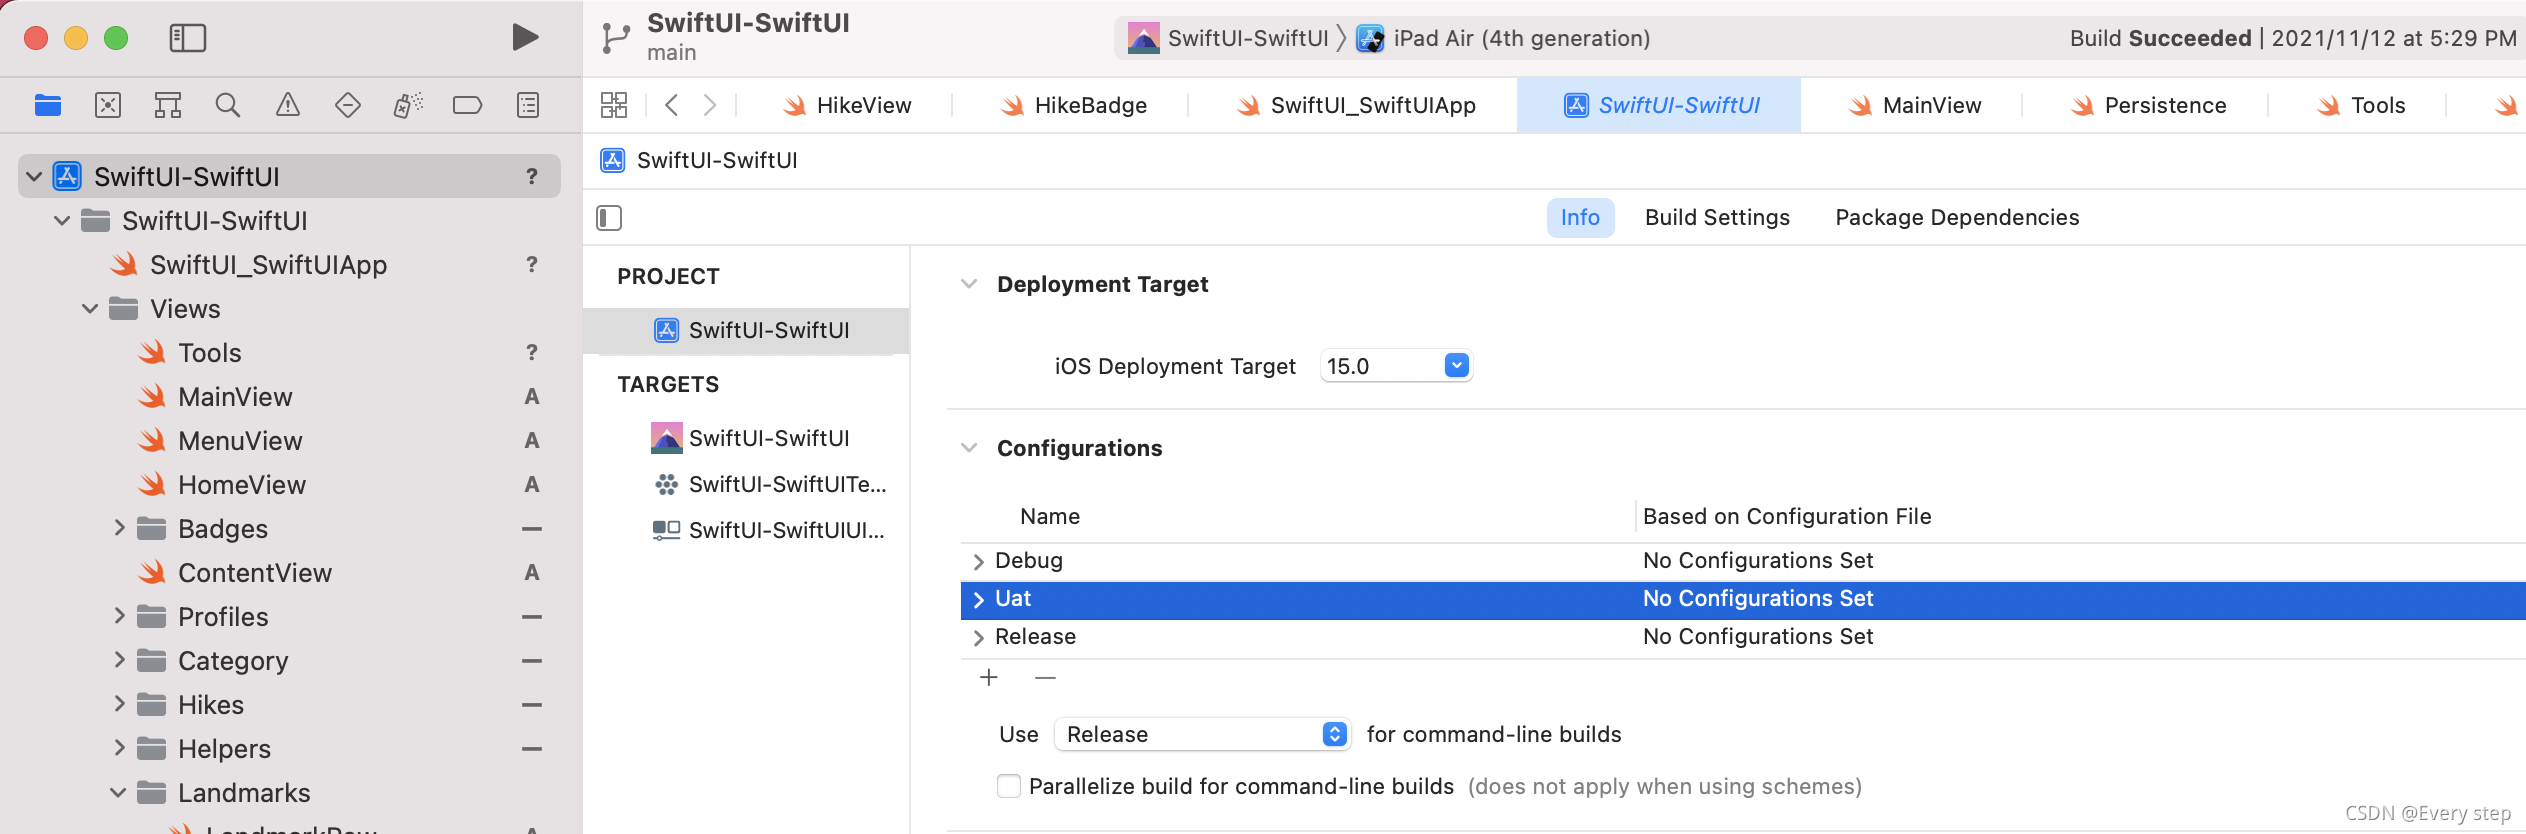Enable Parallelize build for command-line builds

pos(1009,786)
